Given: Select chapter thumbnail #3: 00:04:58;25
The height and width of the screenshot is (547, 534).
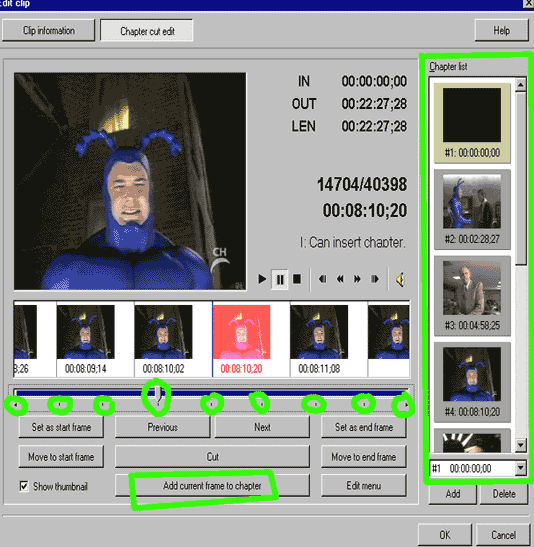Looking at the screenshot, I should point(472,296).
